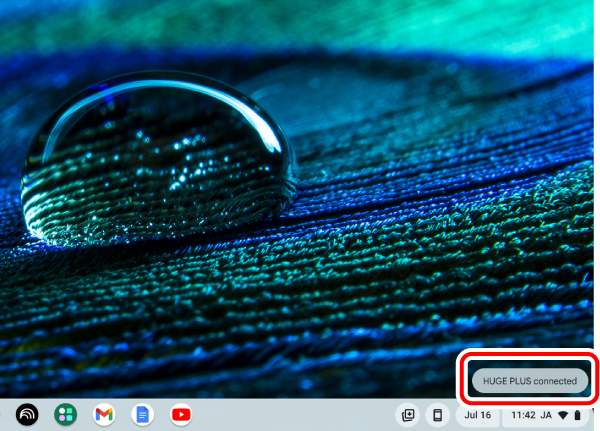Open Google Docs from the shelf

[x=142, y=414]
